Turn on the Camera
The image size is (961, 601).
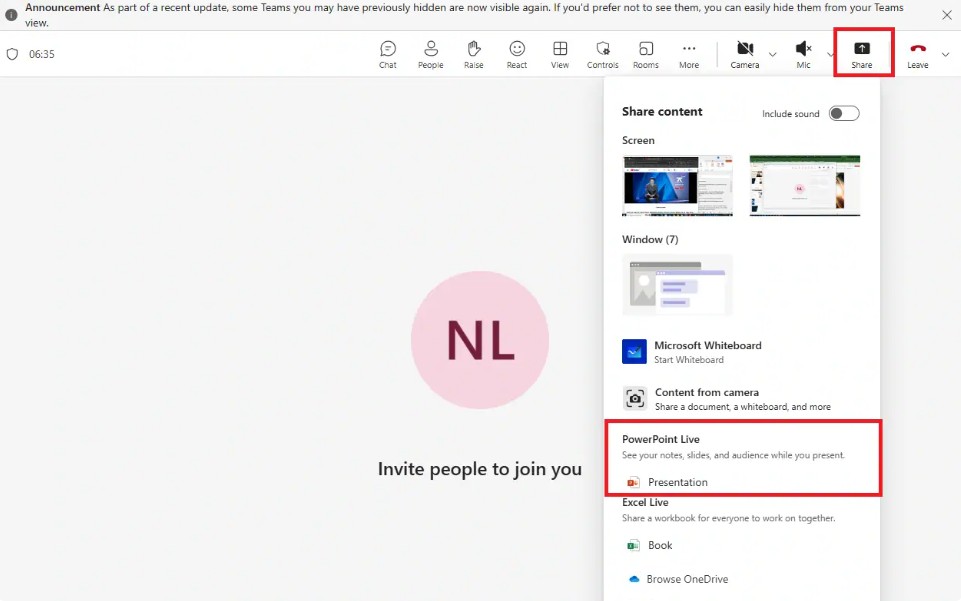click(745, 54)
